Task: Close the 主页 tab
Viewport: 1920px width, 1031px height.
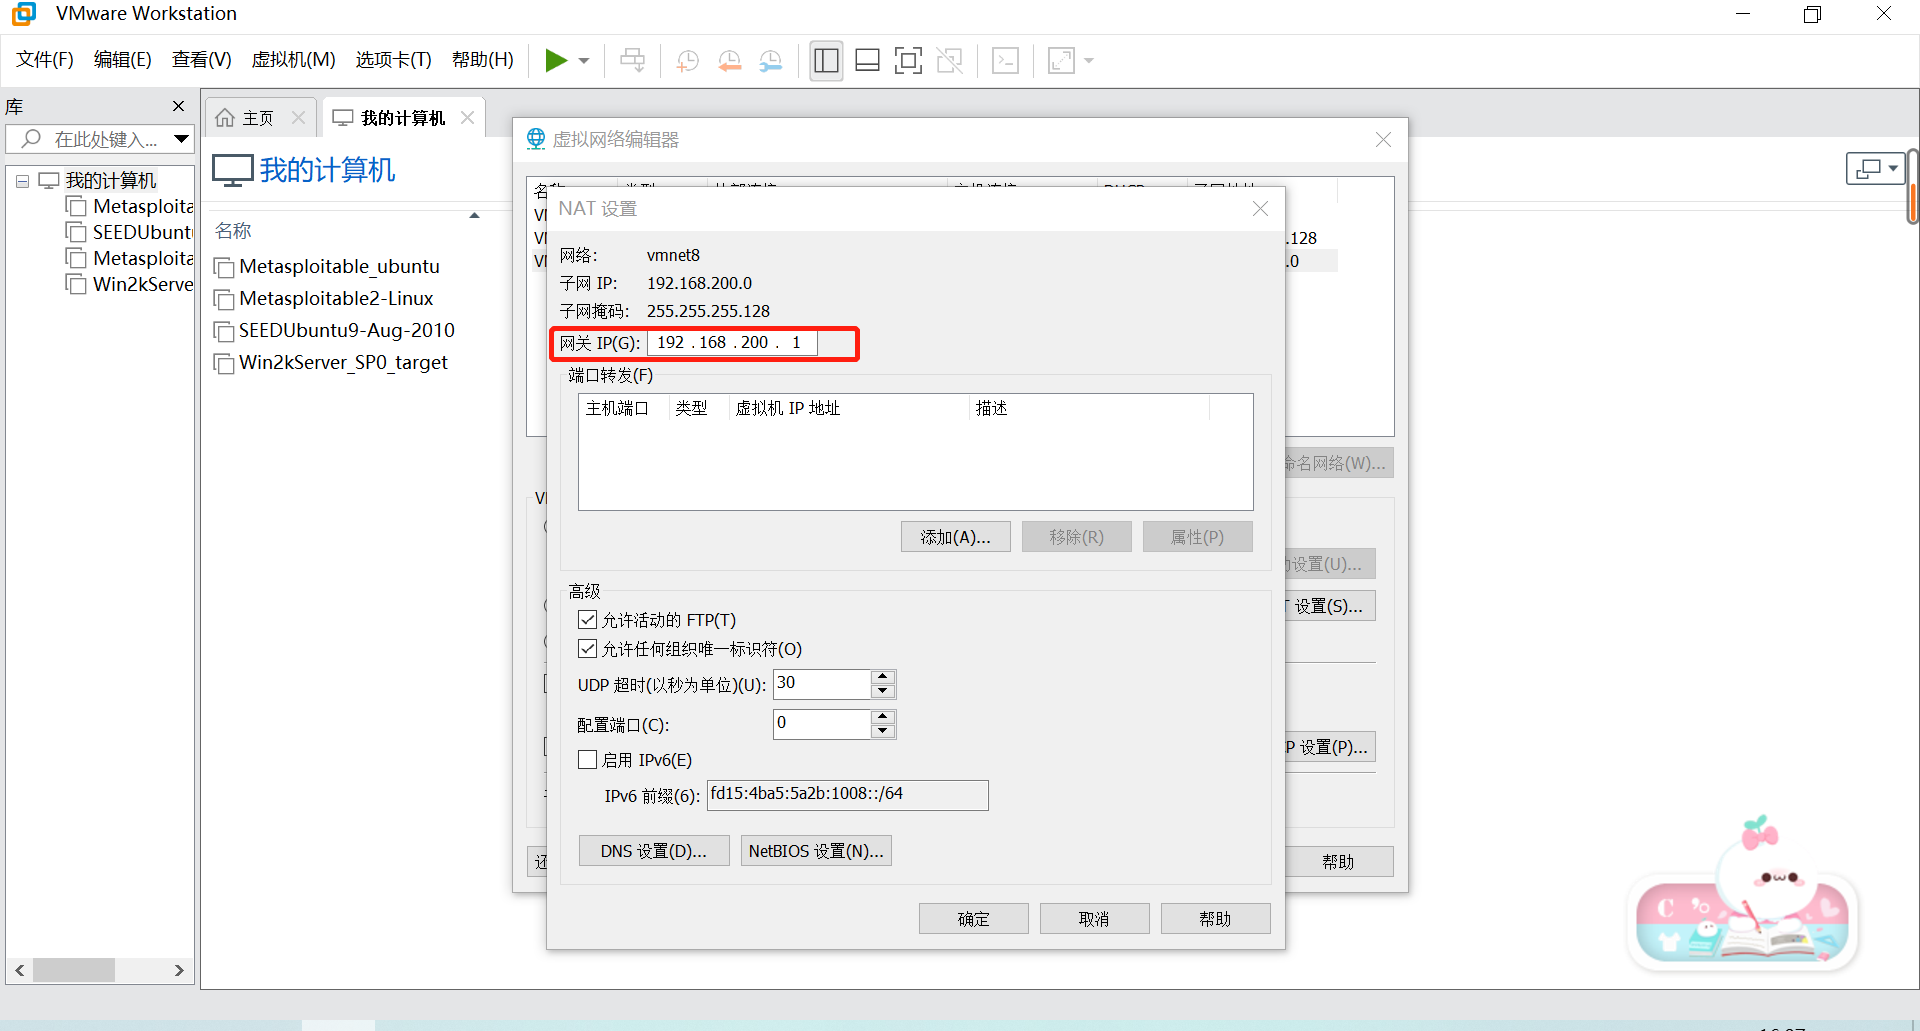Action: pyautogui.click(x=298, y=118)
